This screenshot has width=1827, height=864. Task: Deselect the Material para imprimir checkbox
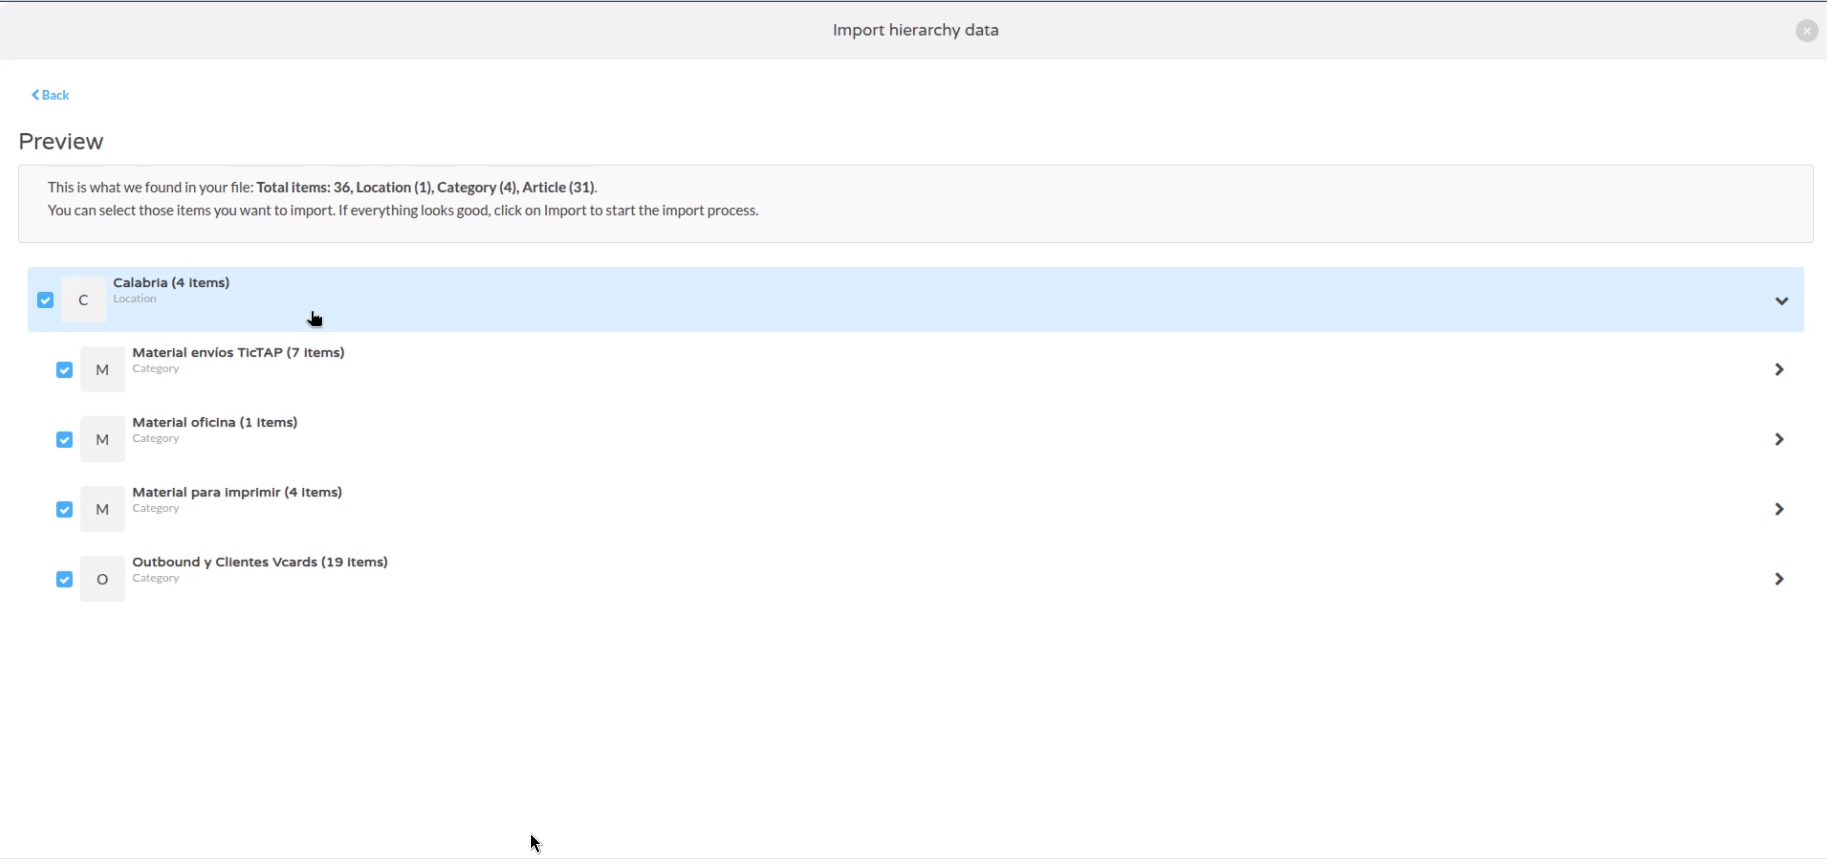pos(64,510)
